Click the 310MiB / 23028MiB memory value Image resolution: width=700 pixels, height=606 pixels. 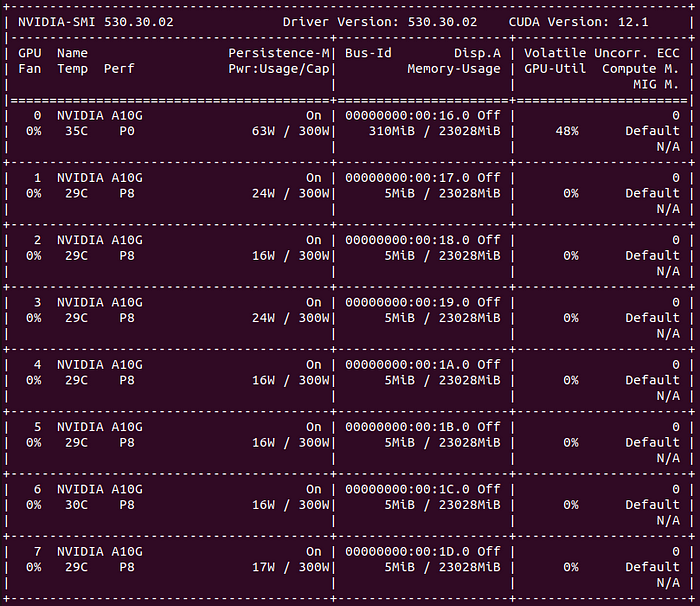pos(434,131)
